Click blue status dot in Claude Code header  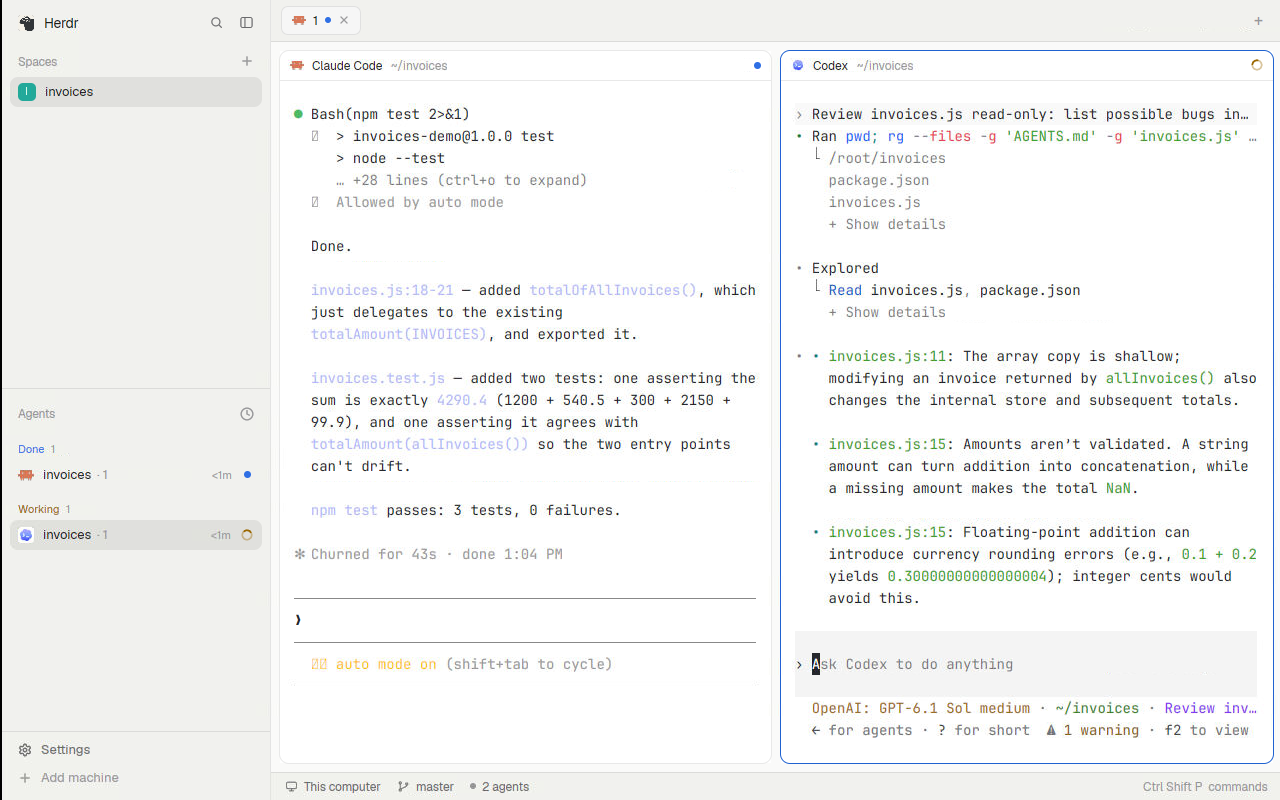pyautogui.click(x=757, y=66)
